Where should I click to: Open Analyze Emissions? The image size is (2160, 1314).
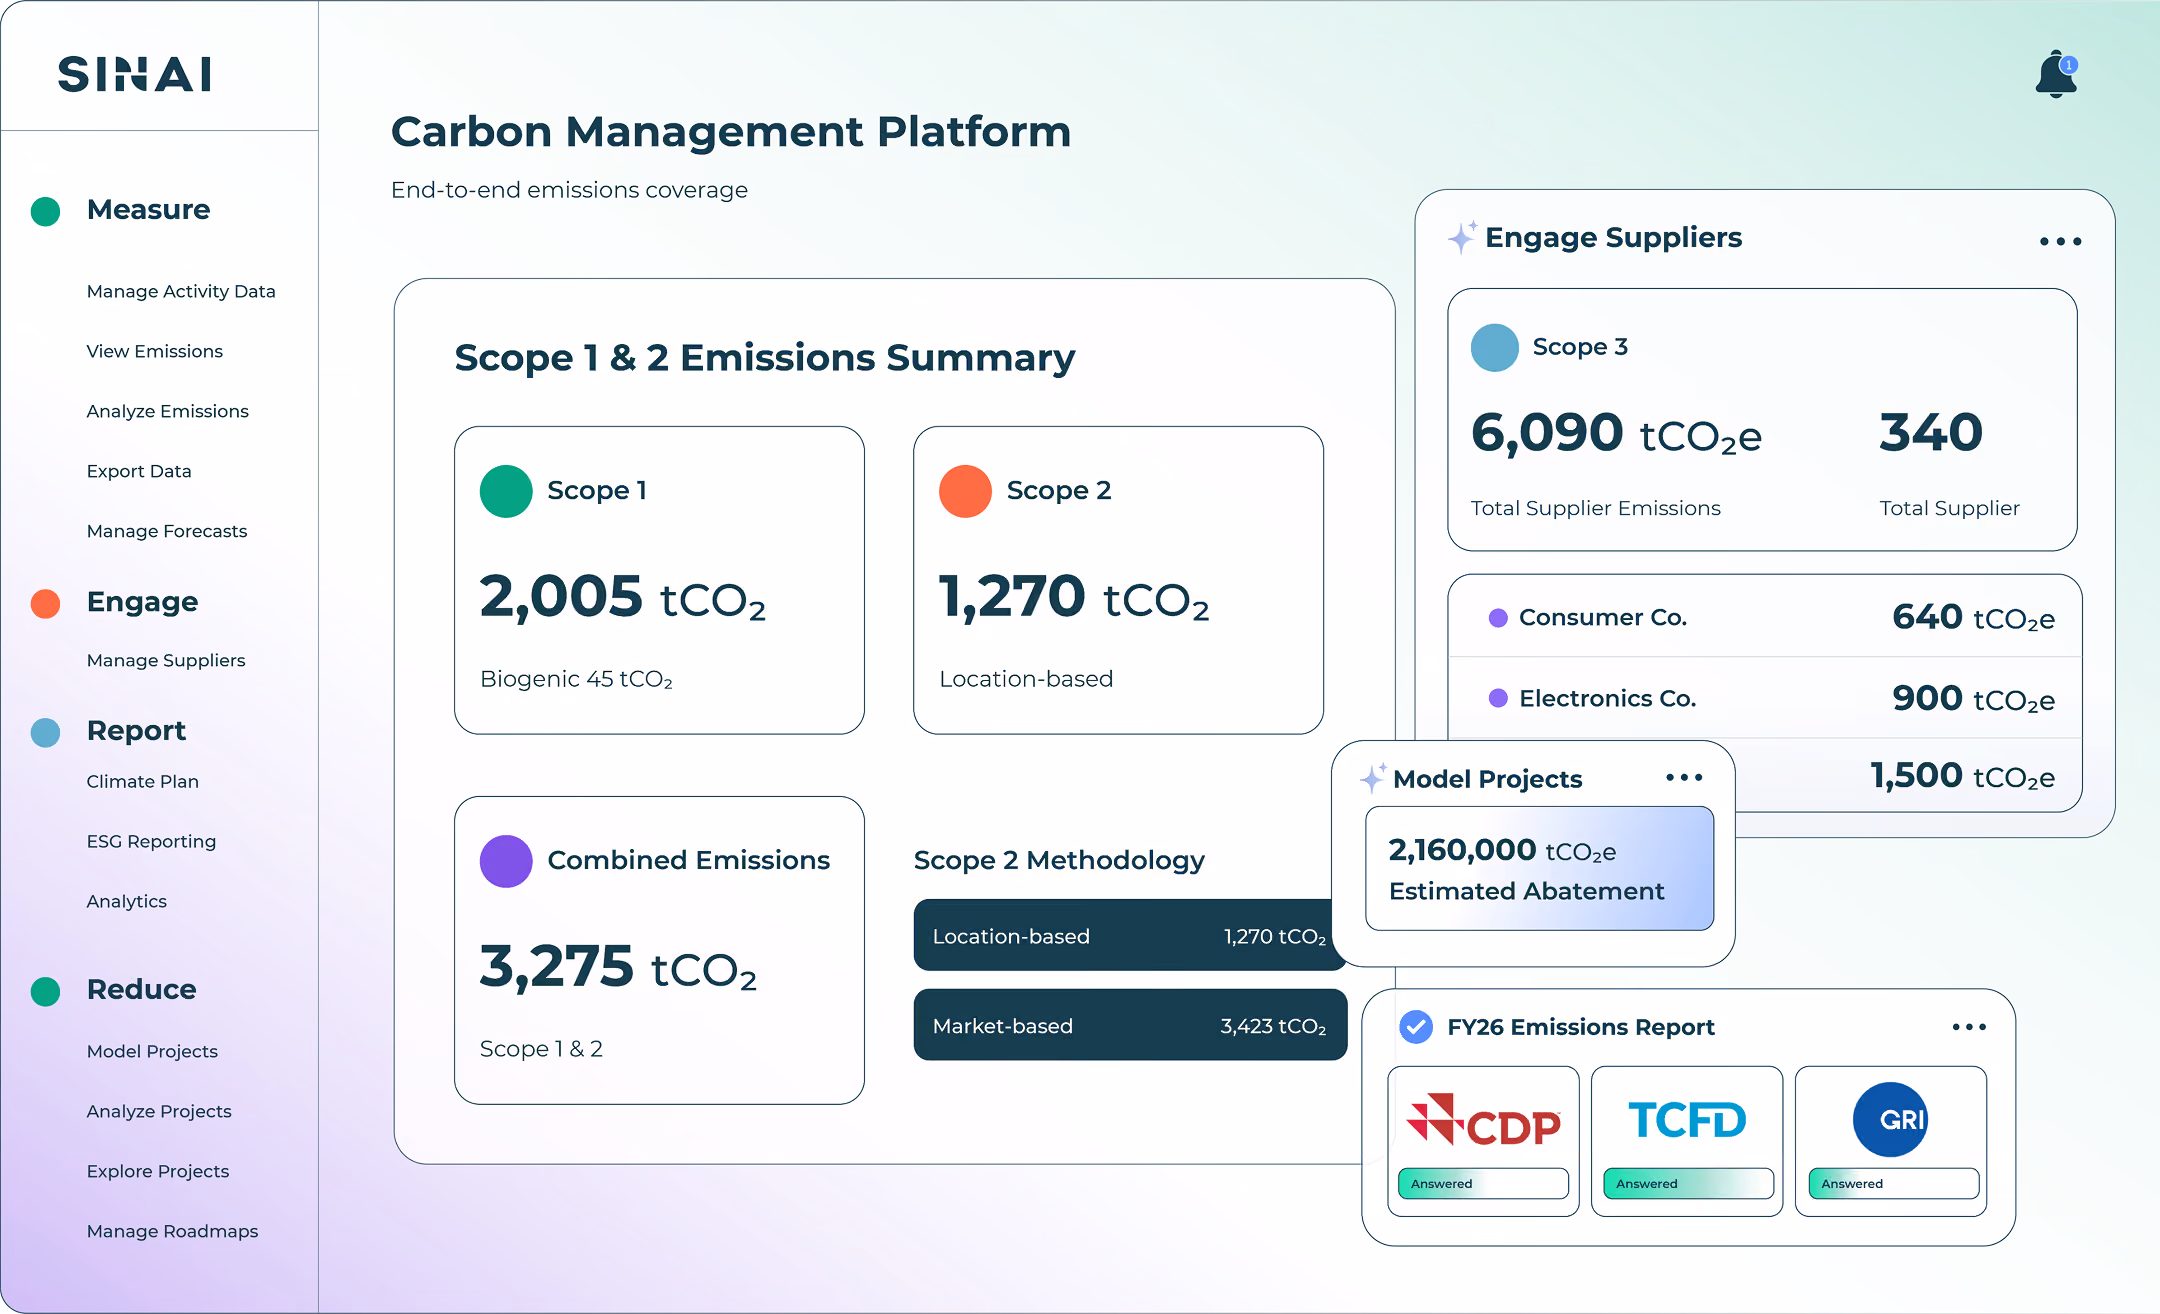coord(168,411)
